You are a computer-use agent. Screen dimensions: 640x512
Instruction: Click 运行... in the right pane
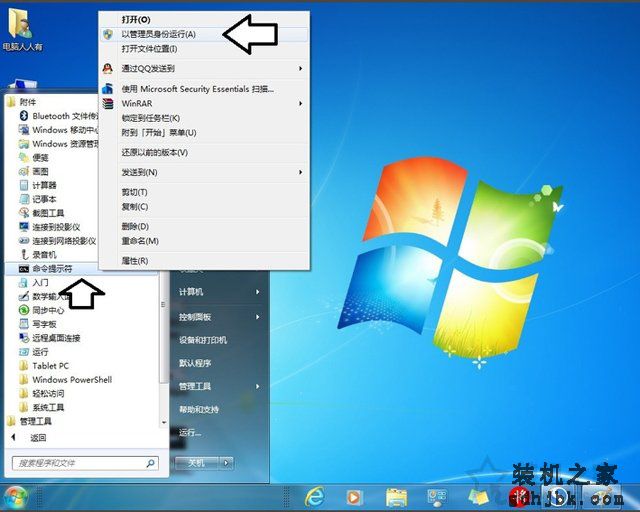click(190, 432)
